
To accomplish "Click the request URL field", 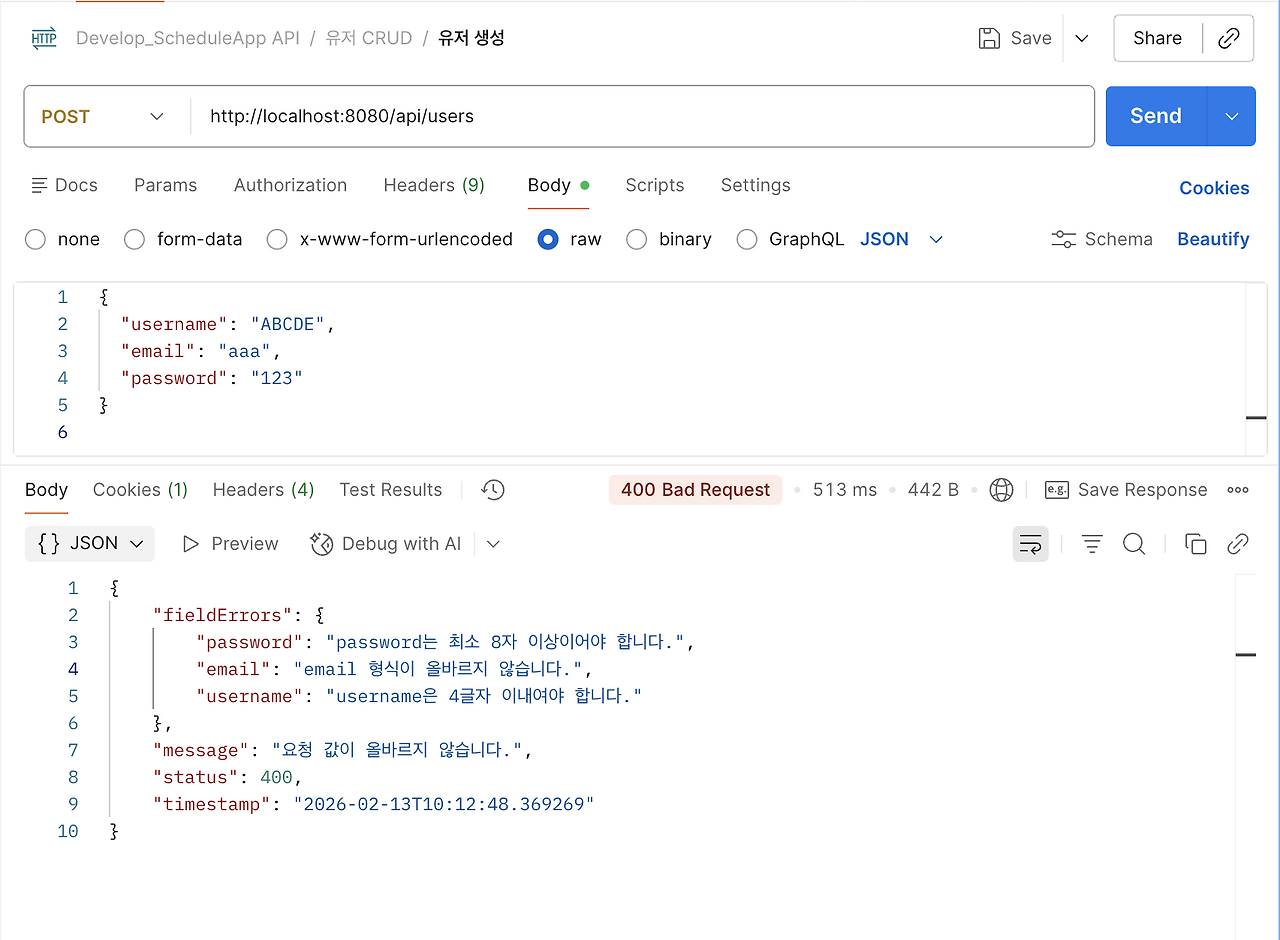I will (x=641, y=116).
